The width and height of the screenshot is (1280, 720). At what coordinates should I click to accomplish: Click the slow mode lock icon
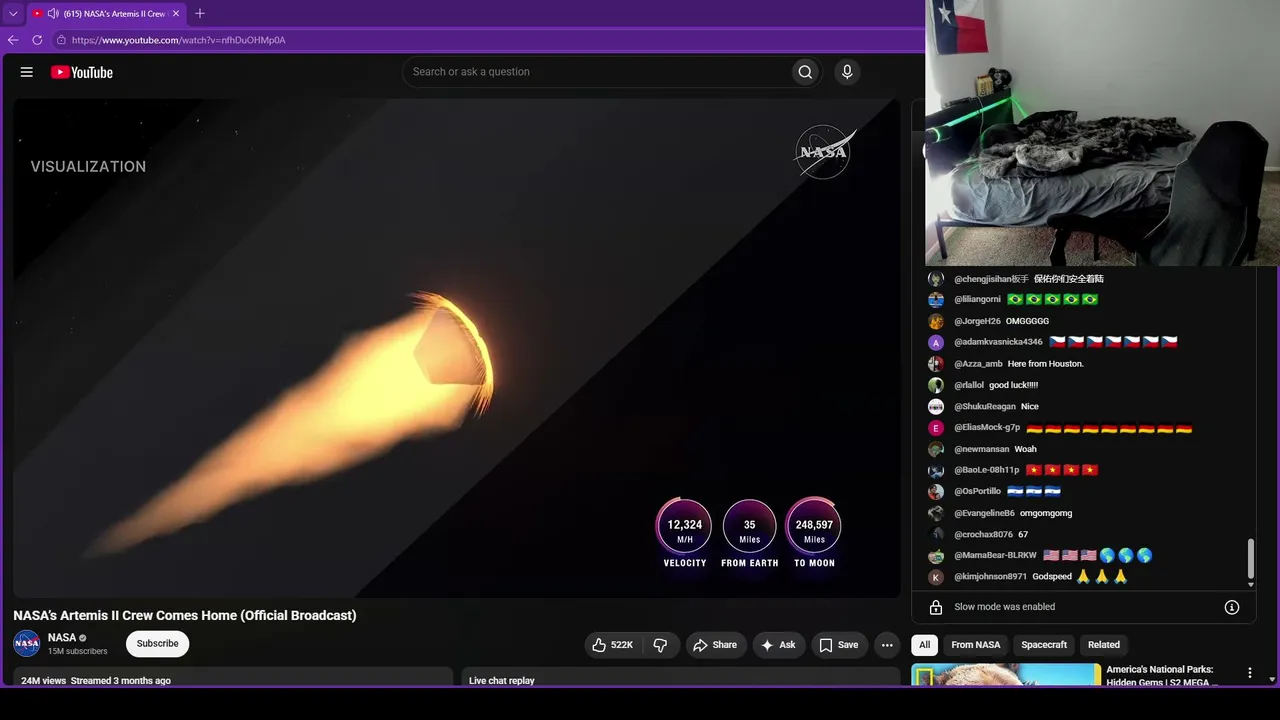click(936, 607)
